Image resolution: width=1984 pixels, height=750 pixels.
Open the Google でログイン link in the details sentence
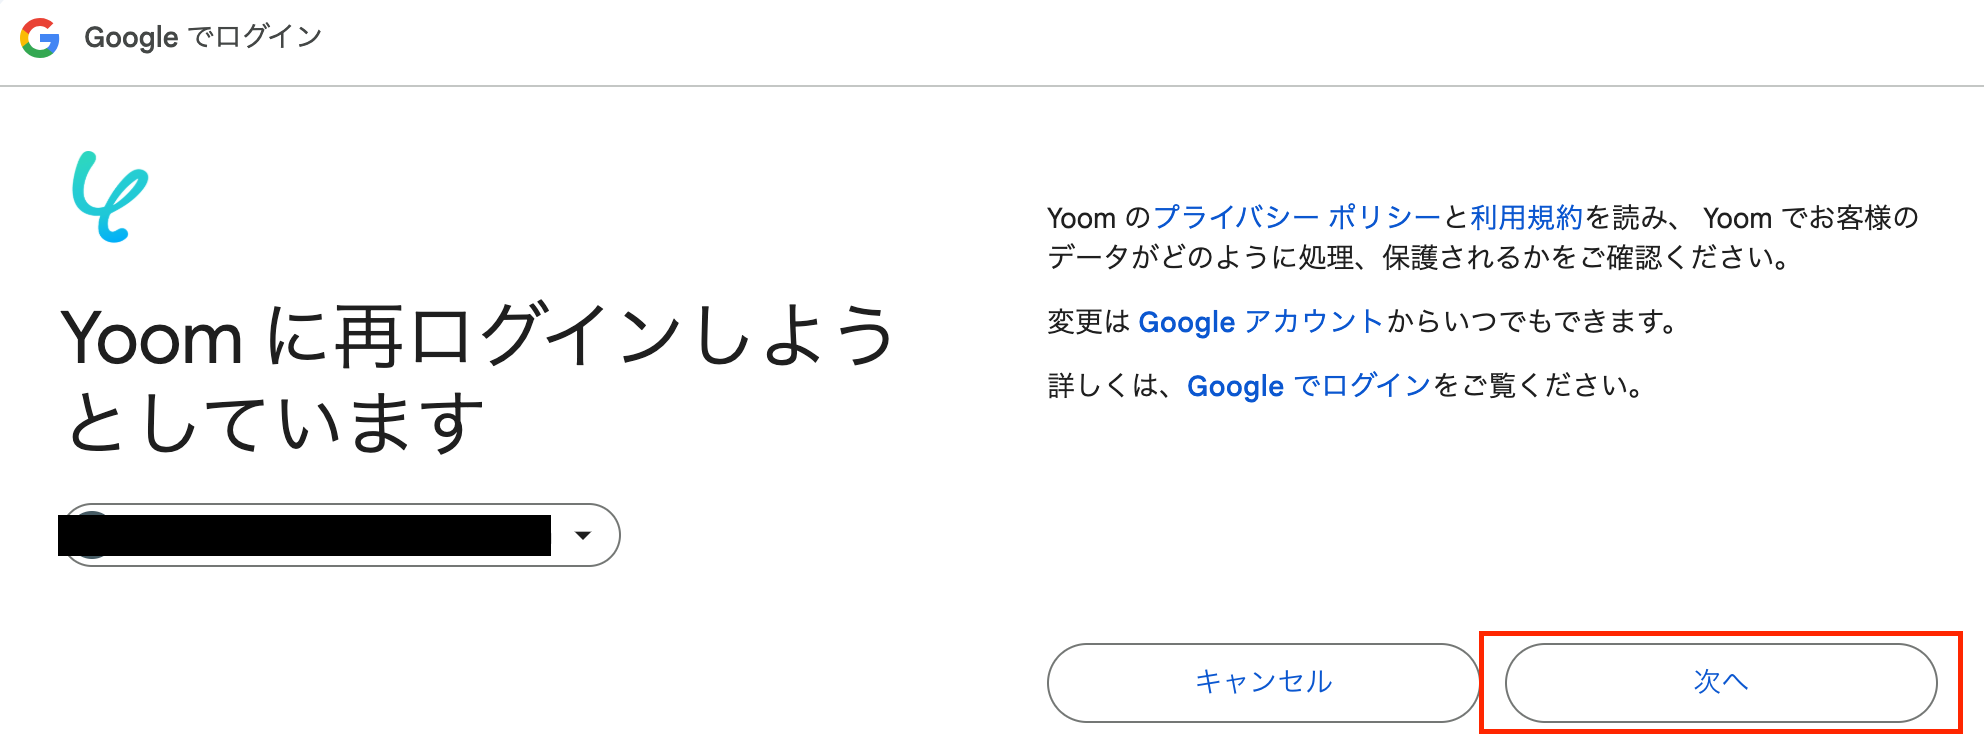pos(1310,386)
